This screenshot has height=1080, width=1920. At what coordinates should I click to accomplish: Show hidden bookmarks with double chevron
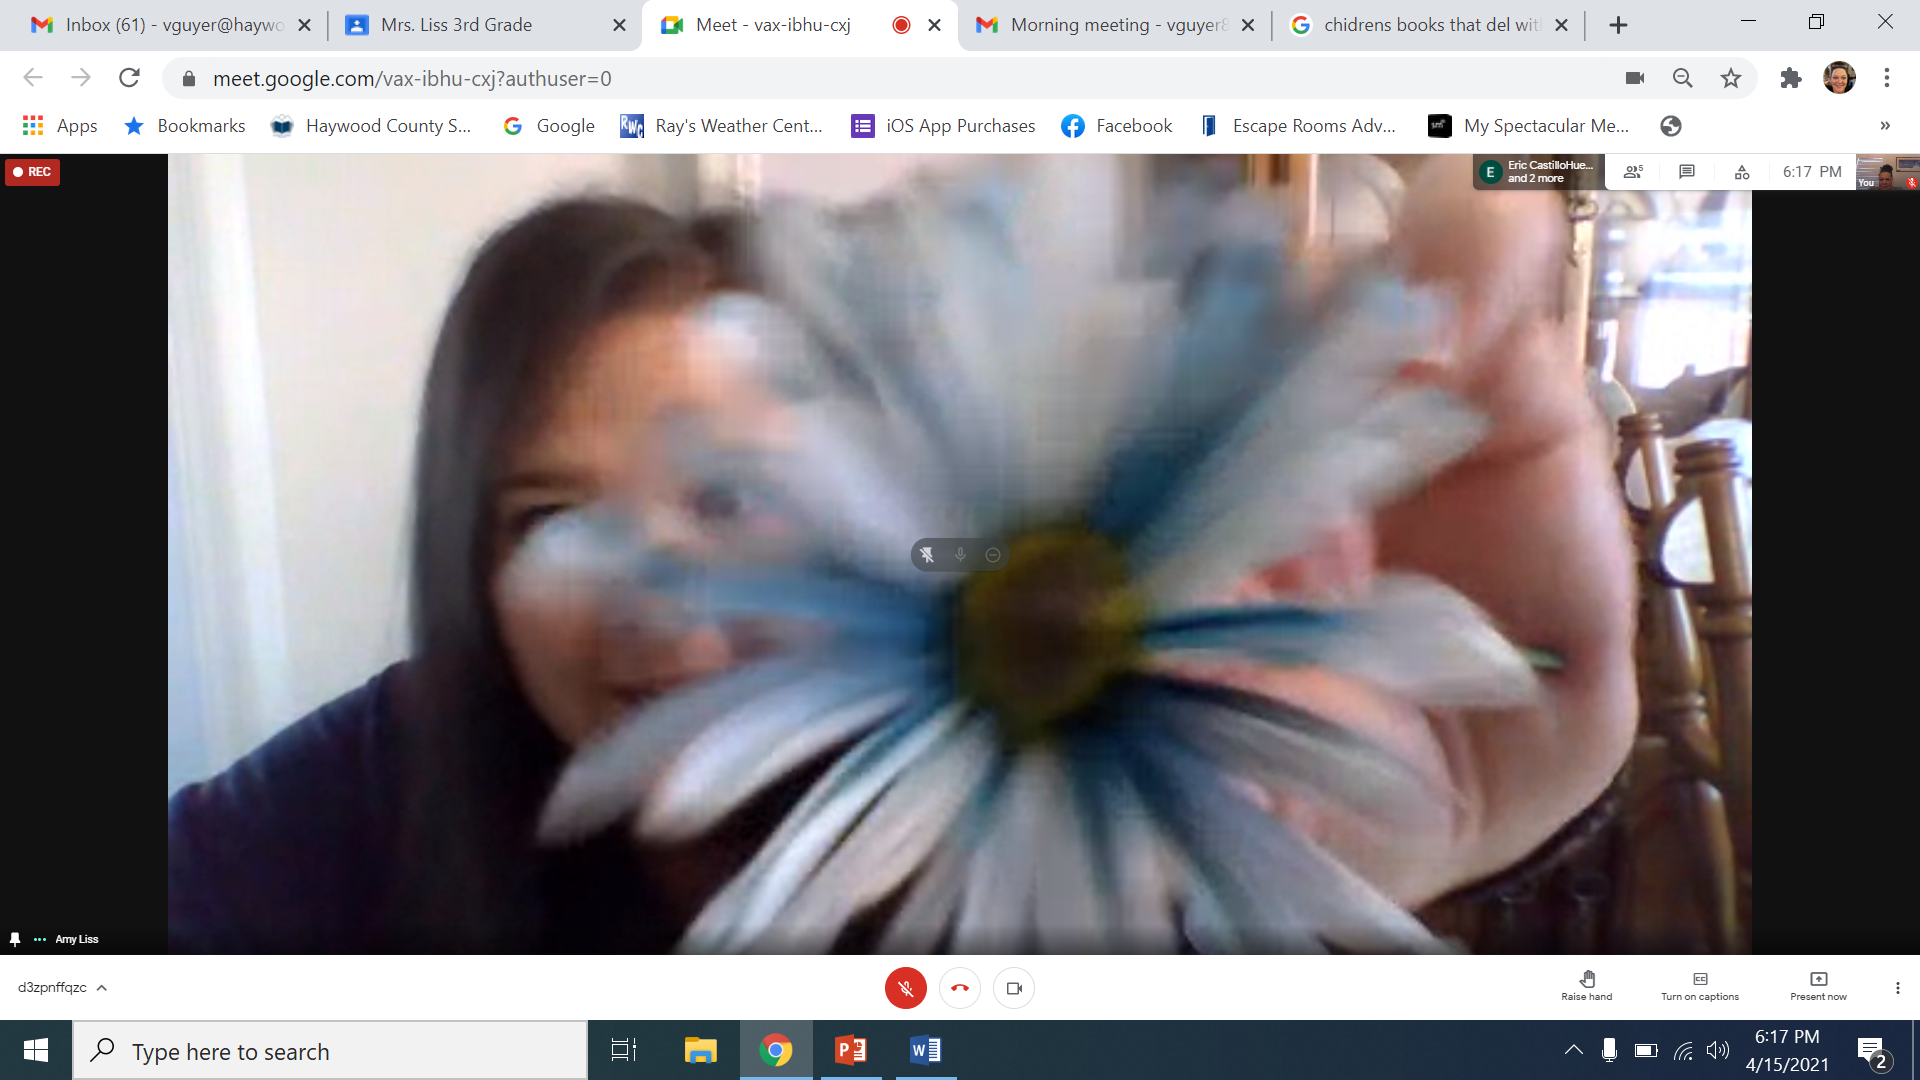1885,126
